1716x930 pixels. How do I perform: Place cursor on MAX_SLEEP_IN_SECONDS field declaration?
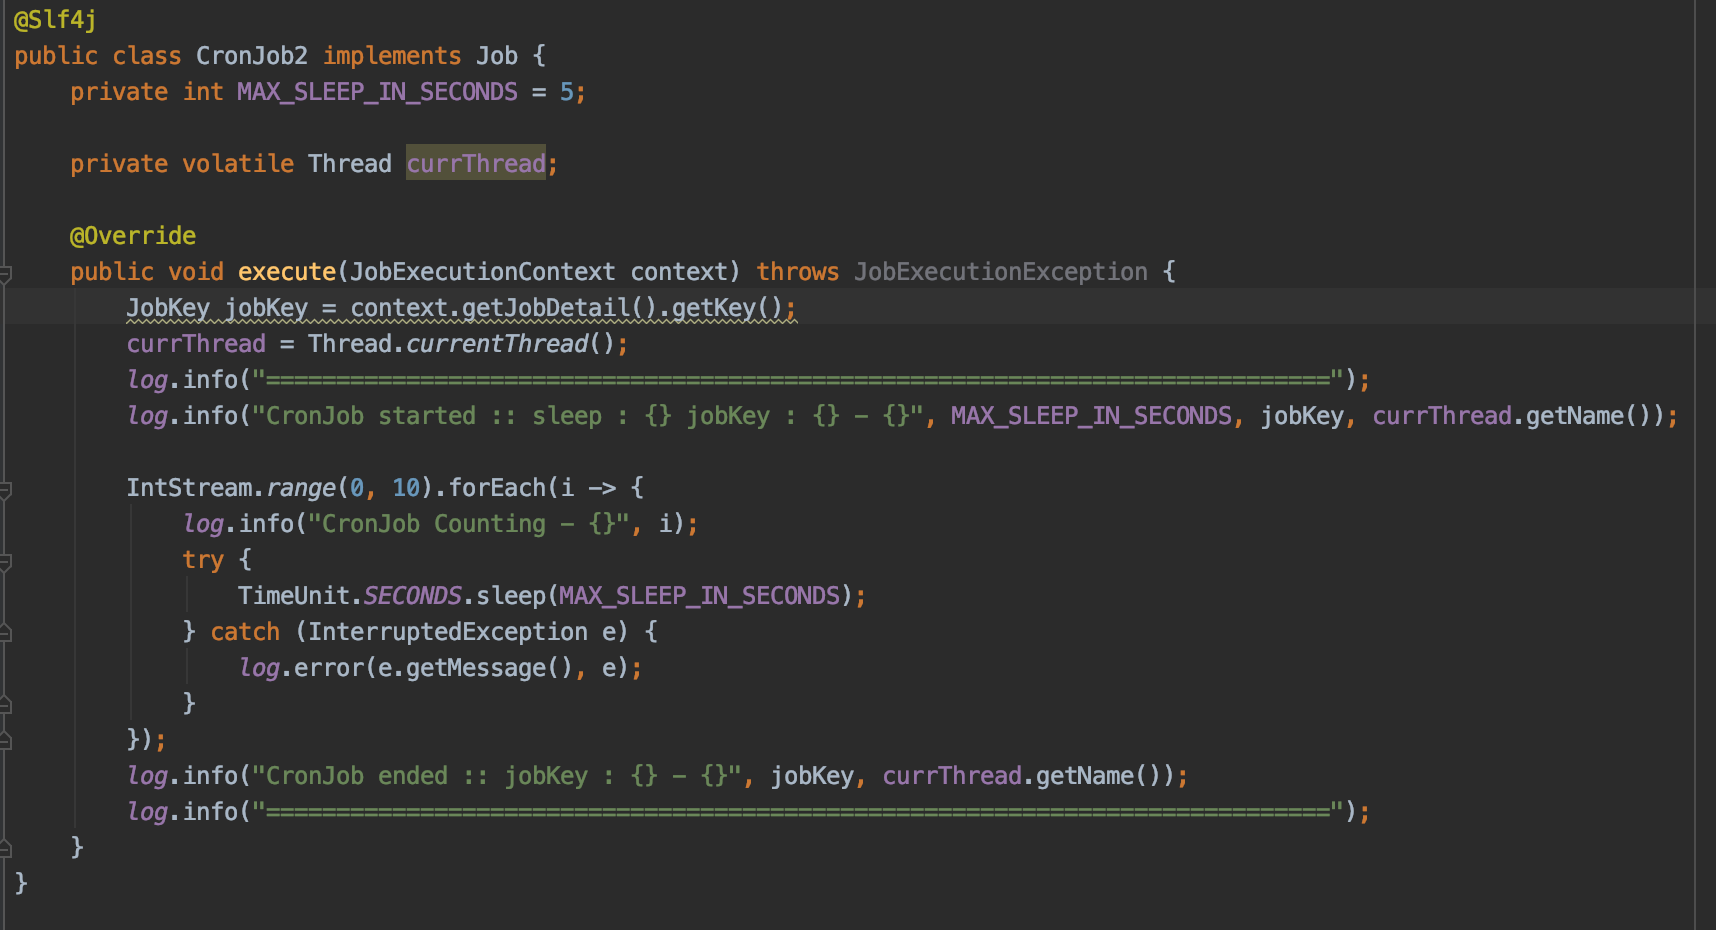[x=377, y=92]
